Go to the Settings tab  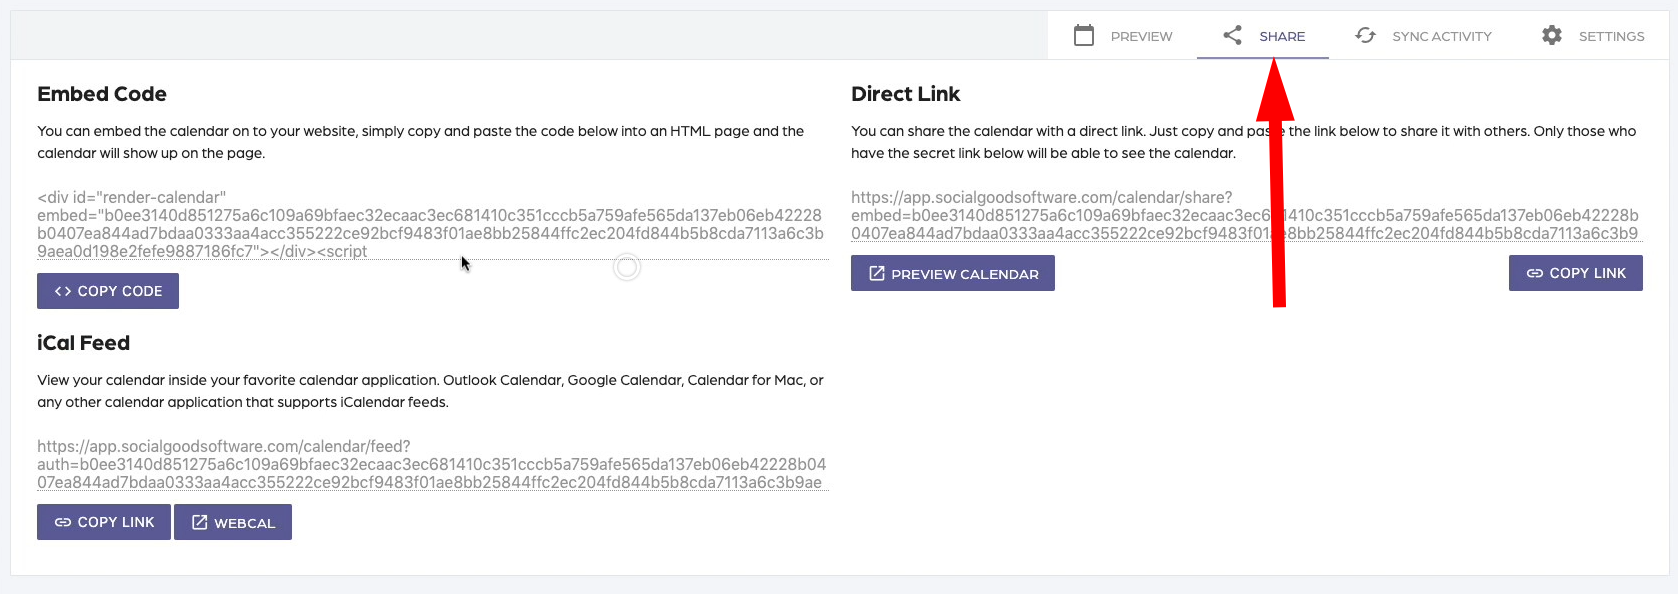[x=1611, y=36]
